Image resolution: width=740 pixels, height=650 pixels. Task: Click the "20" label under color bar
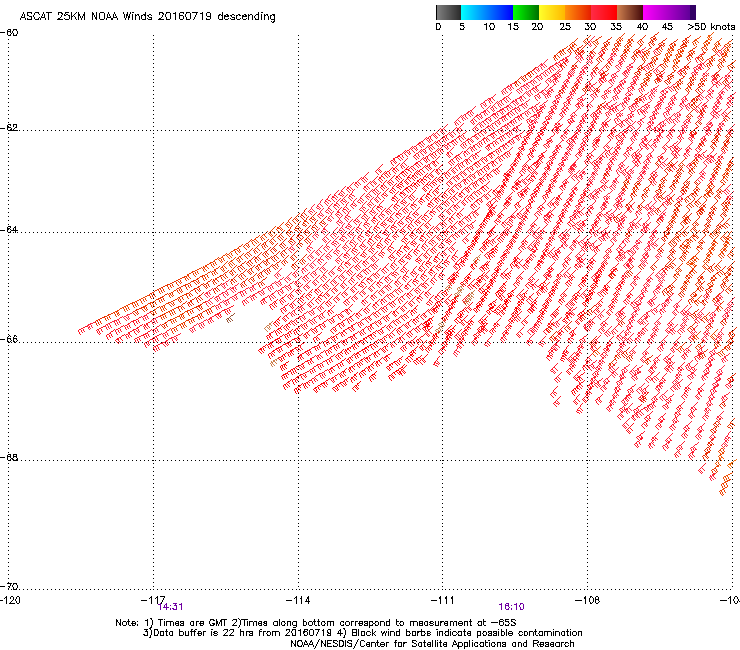tap(537, 26)
